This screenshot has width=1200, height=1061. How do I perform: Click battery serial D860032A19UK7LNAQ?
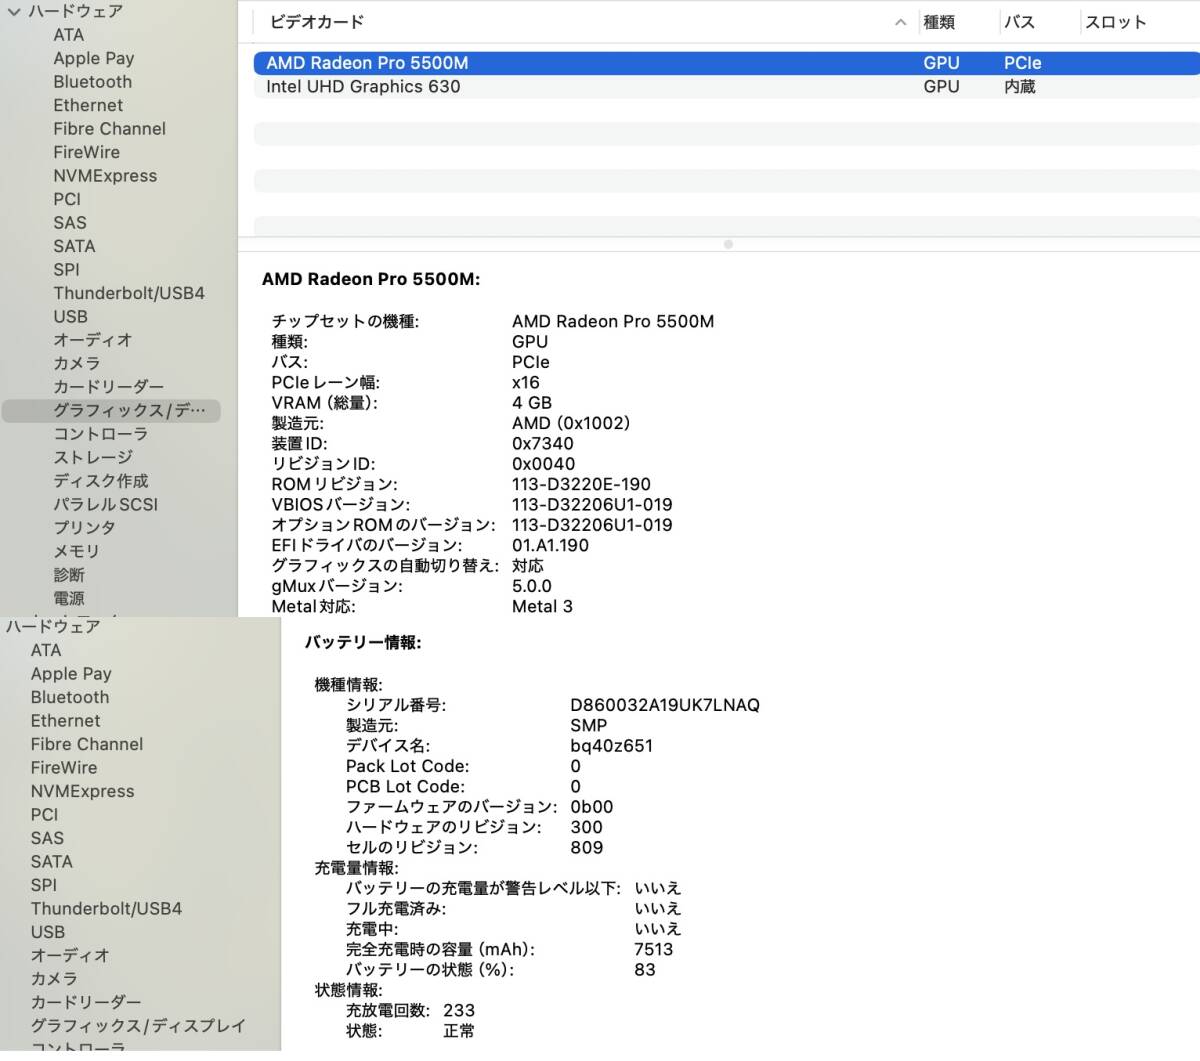click(665, 705)
